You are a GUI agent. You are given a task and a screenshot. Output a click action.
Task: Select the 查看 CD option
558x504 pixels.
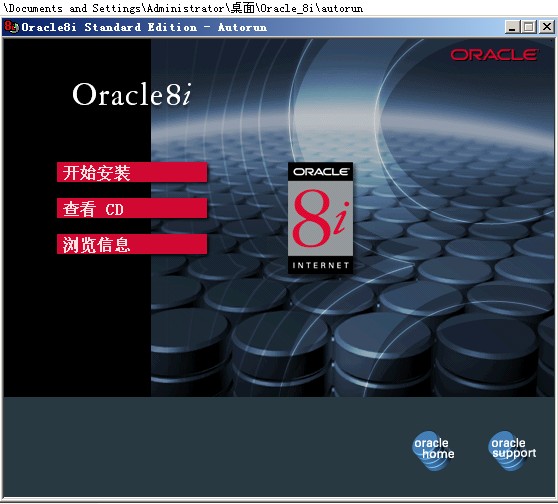(132, 209)
